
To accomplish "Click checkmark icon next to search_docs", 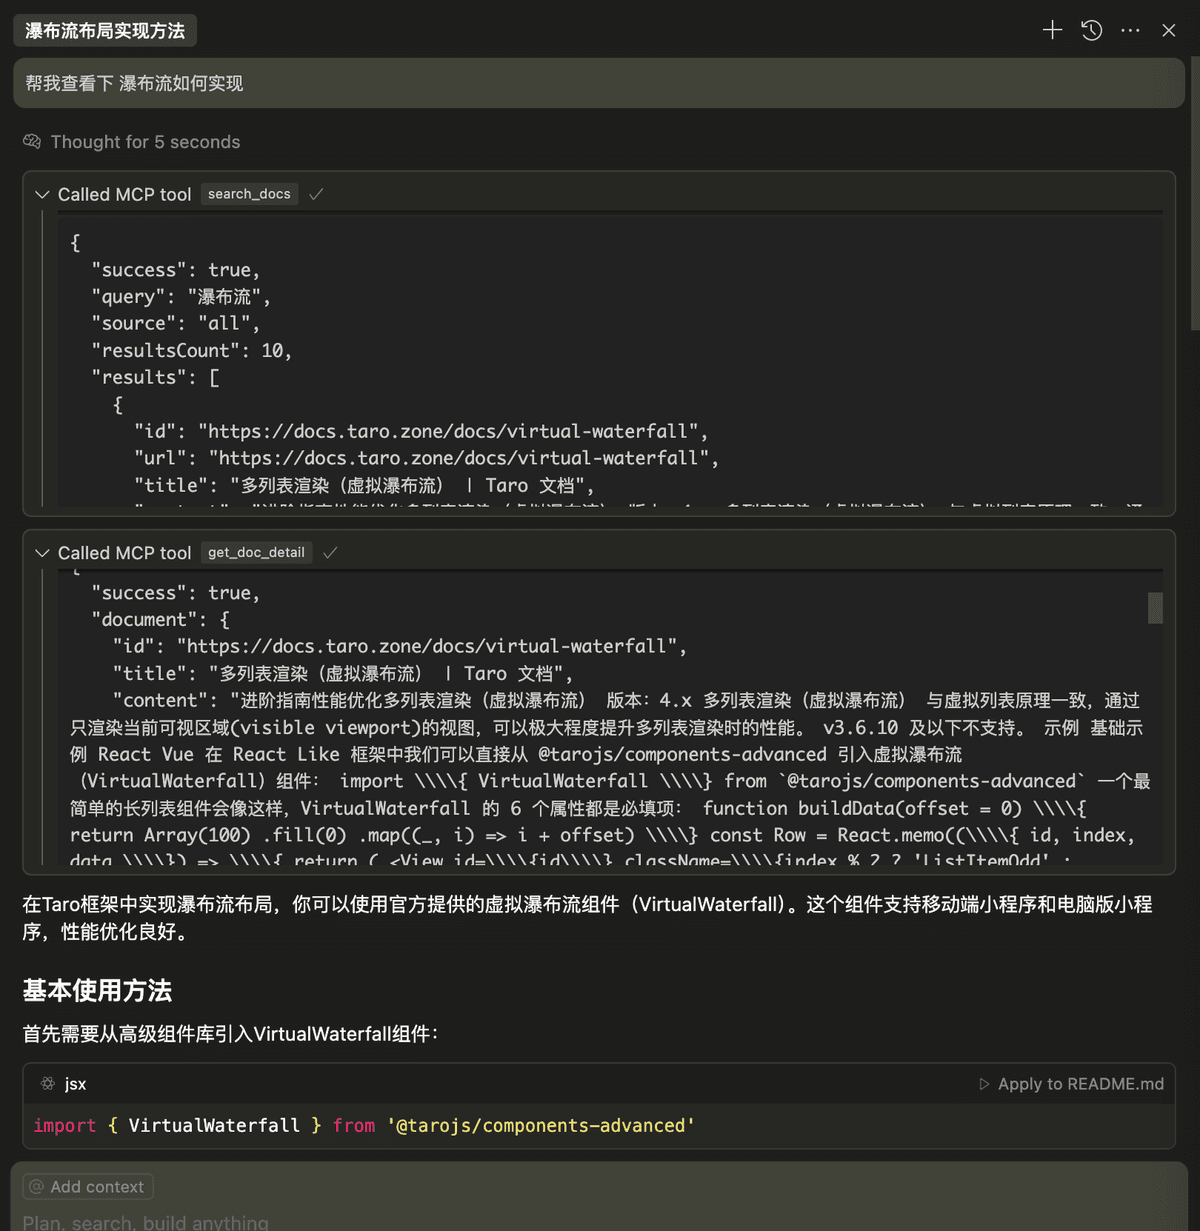I will point(316,194).
